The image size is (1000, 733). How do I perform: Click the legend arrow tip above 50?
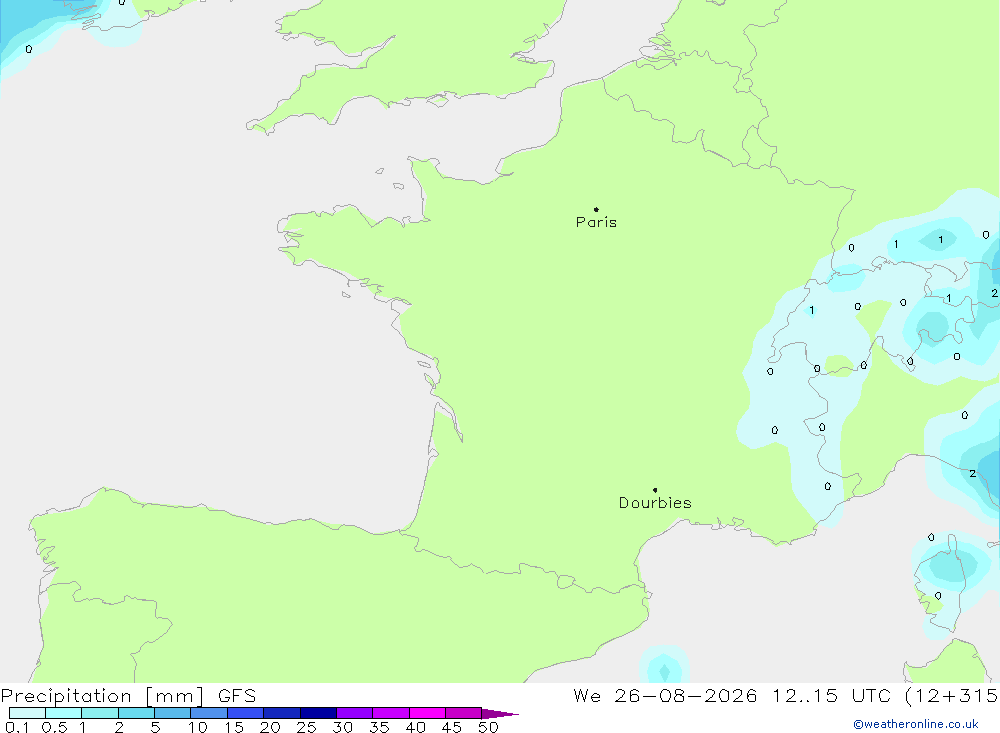(x=500, y=714)
